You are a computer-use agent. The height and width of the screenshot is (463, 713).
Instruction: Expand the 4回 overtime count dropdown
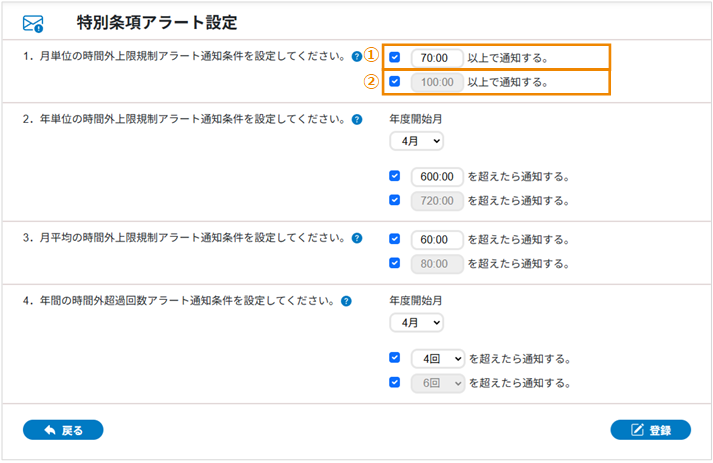click(x=438, y=358)
